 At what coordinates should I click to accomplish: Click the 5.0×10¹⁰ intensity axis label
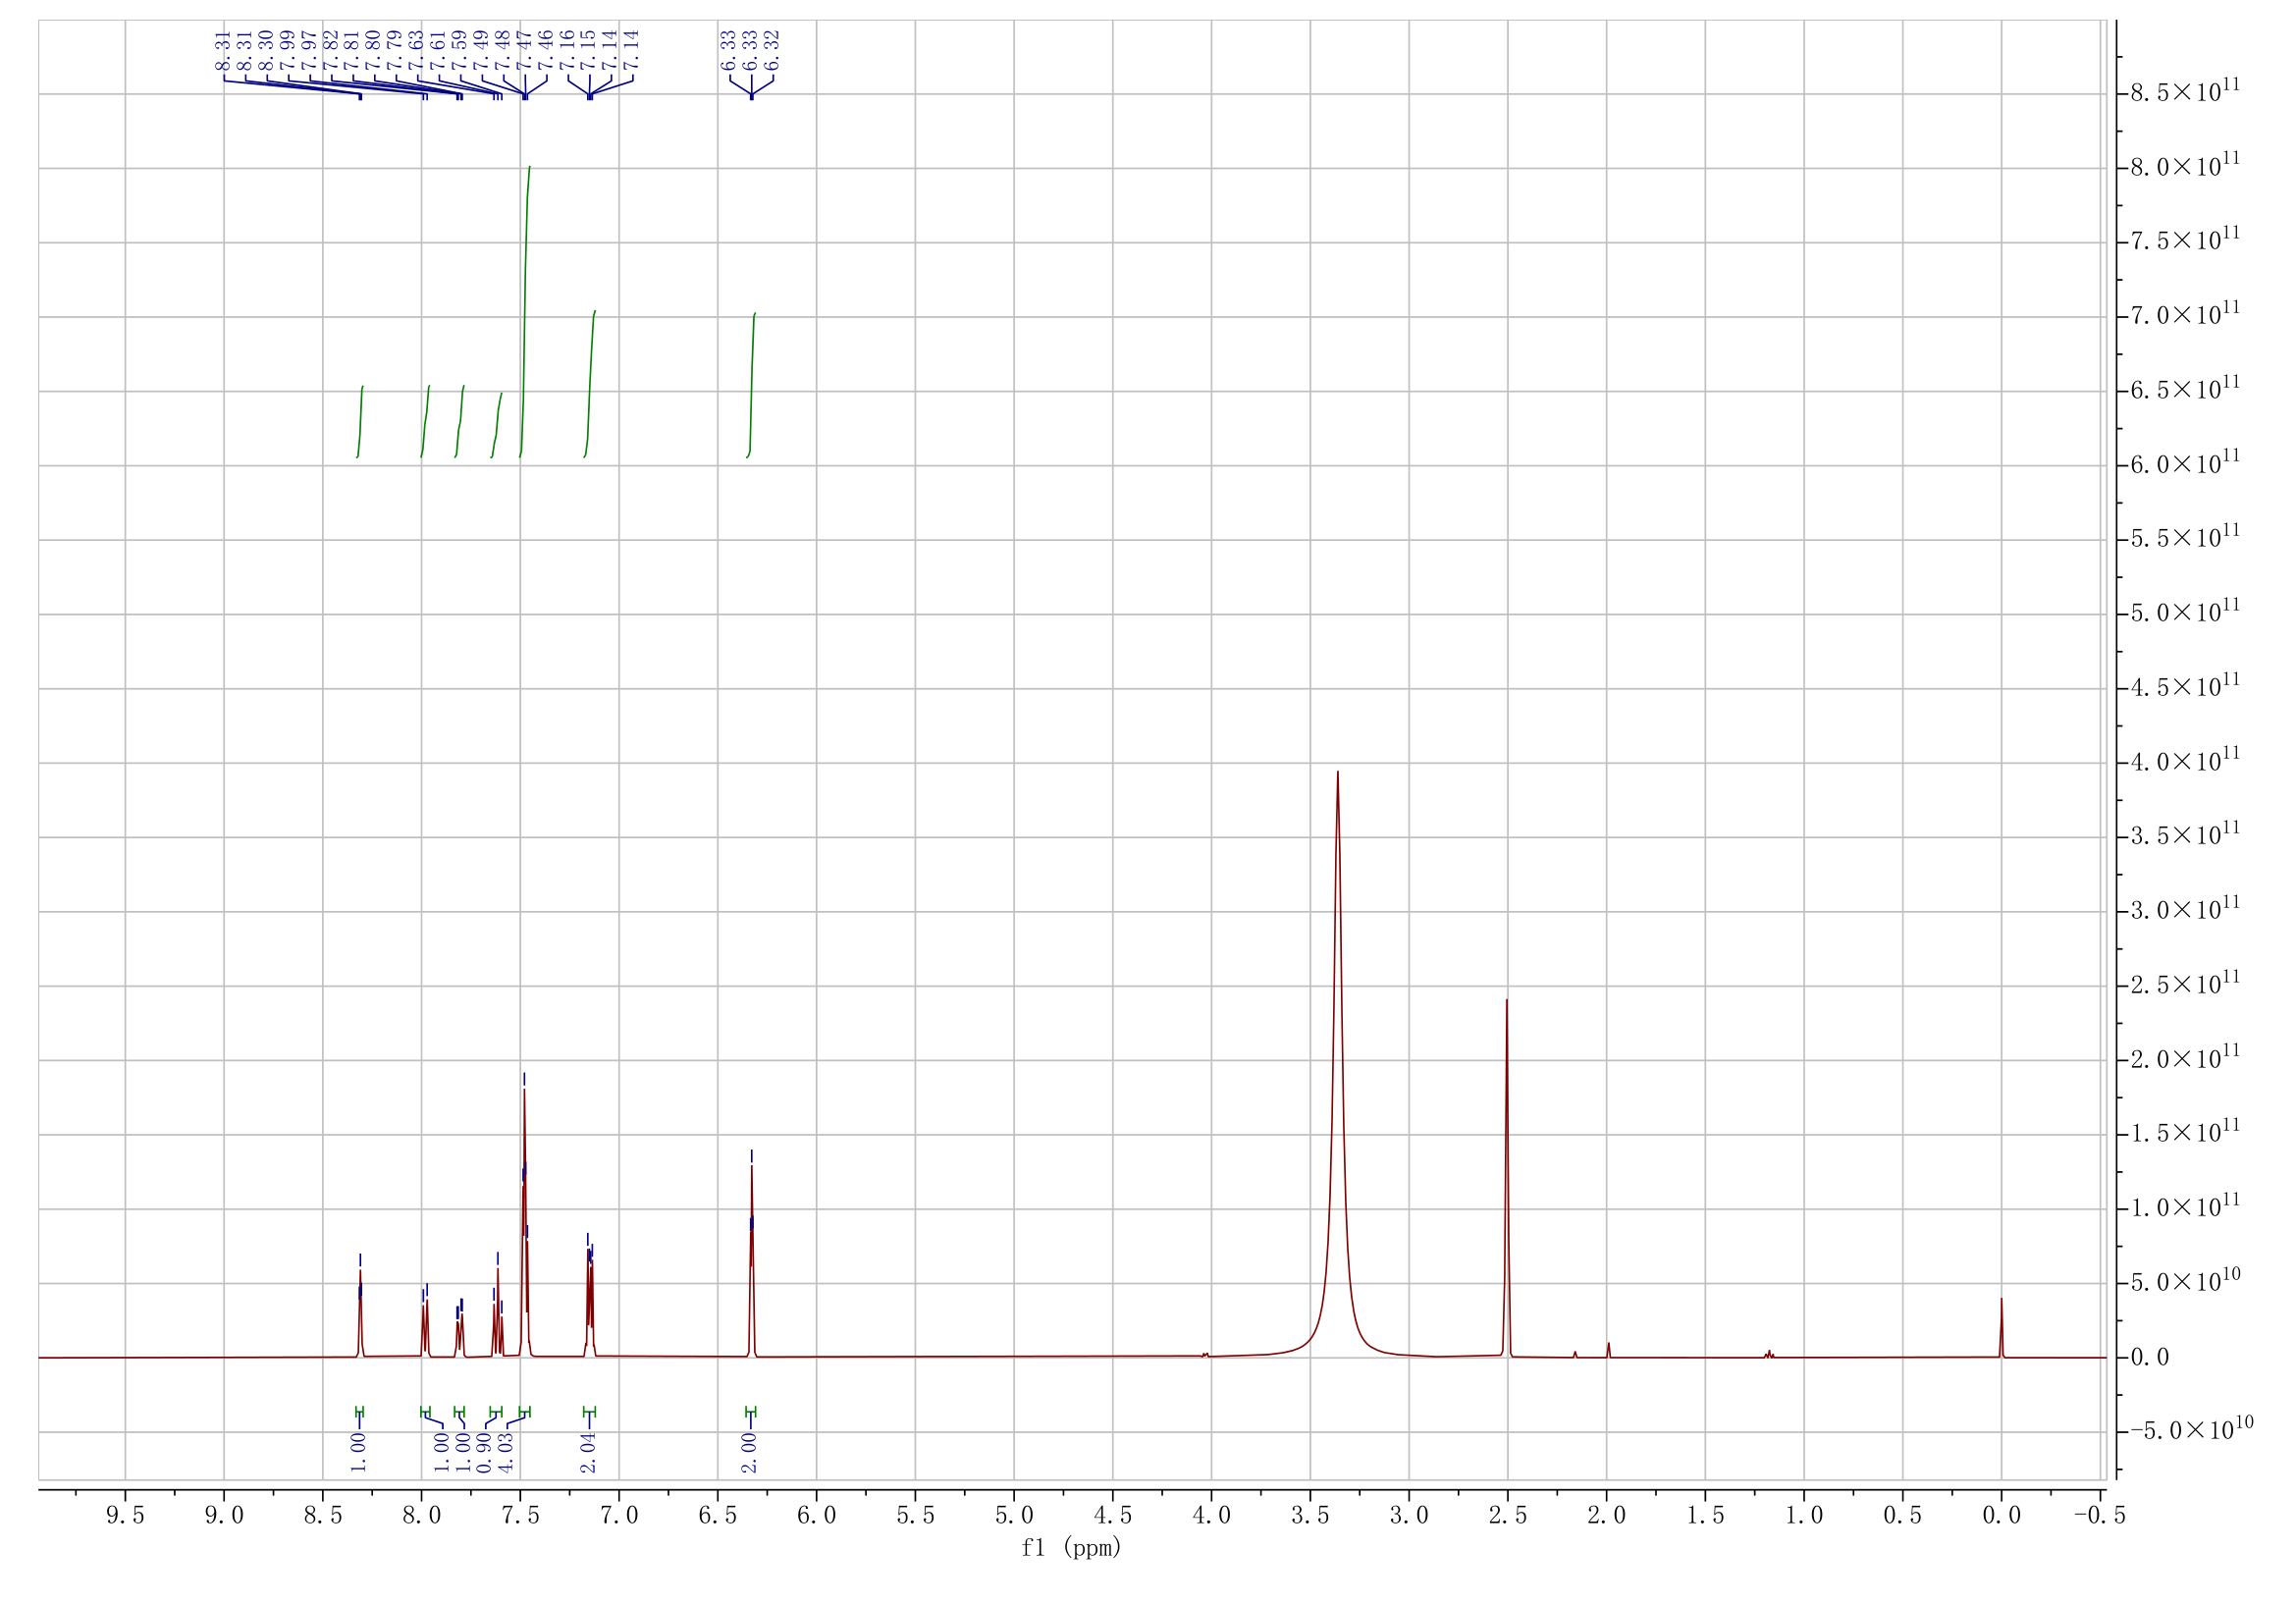coord(2185,1281)
